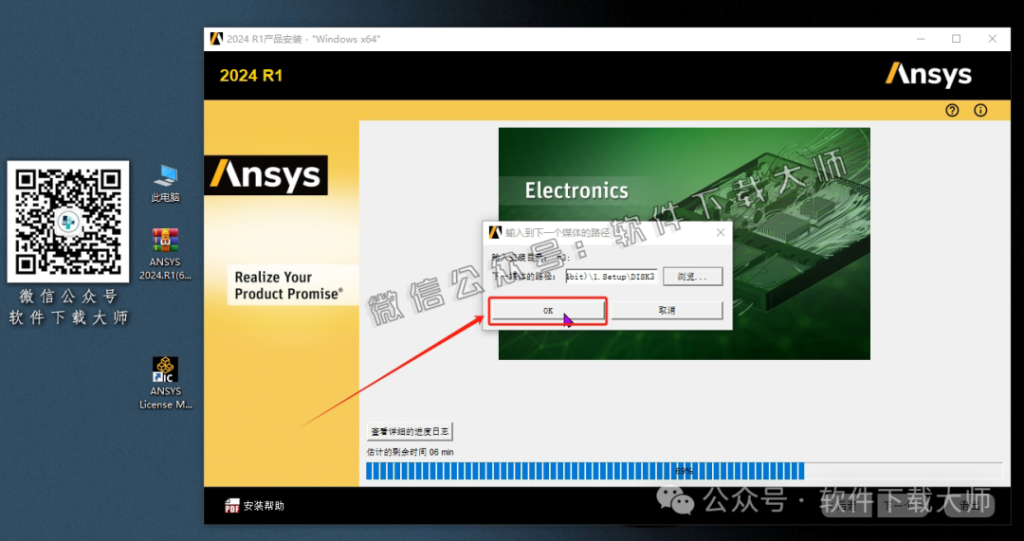Click the Ansys icon in the installer title bar

pyautogui.click(x=216, y=39)
